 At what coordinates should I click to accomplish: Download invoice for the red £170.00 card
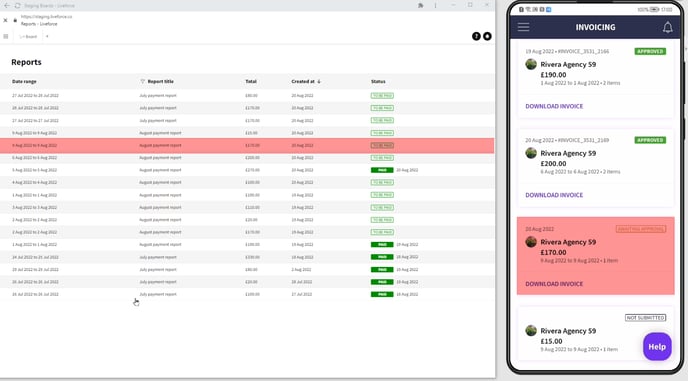[554, 284]
